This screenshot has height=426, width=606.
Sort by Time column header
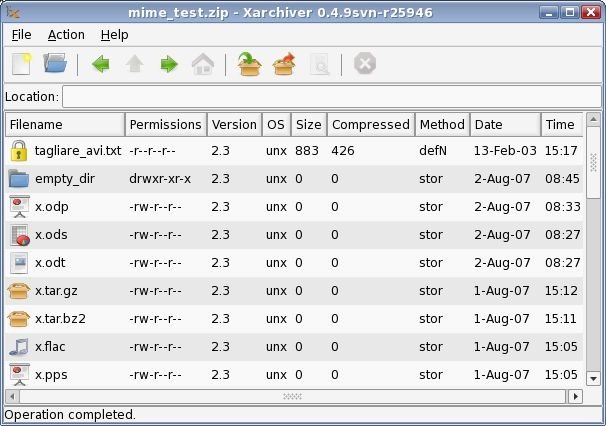pos(562,124)
